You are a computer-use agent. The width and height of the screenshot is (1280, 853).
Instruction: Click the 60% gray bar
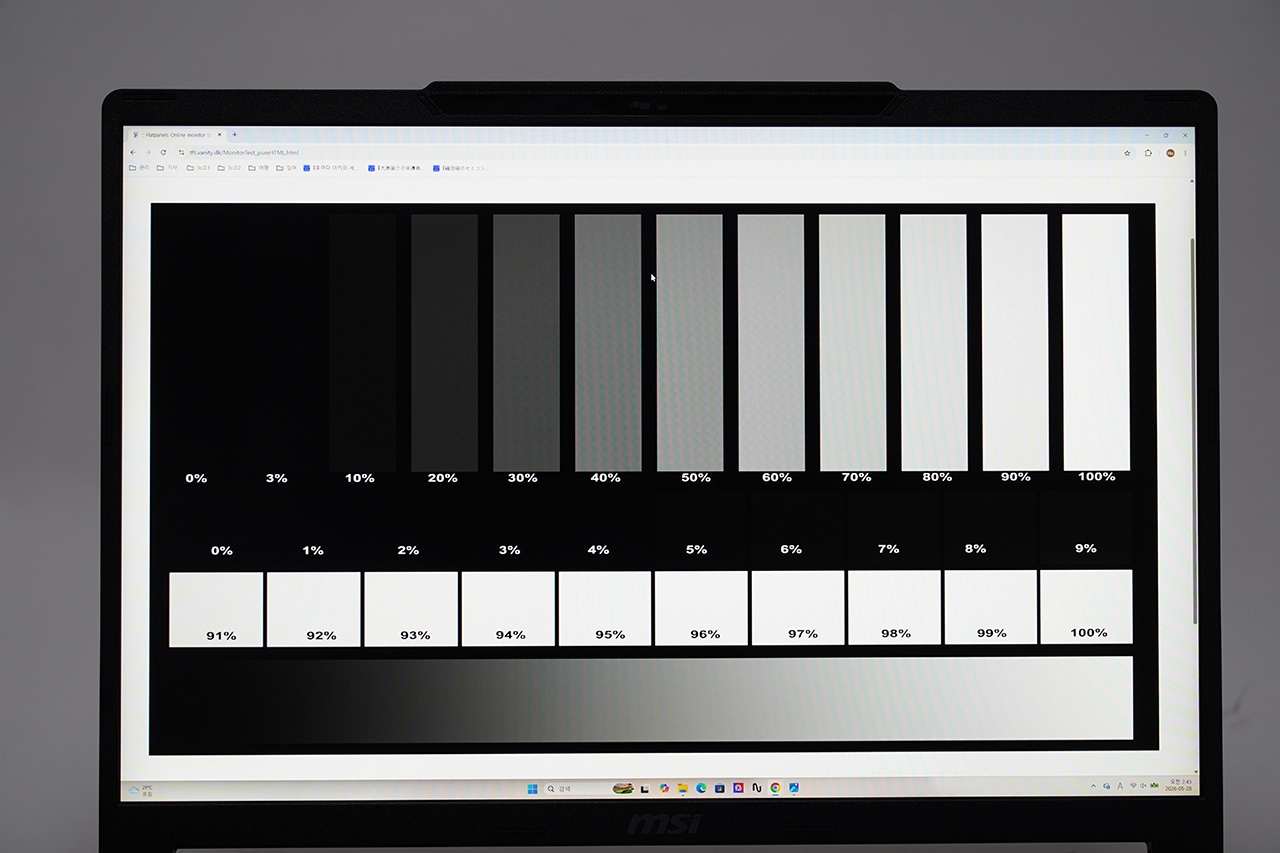771,342
